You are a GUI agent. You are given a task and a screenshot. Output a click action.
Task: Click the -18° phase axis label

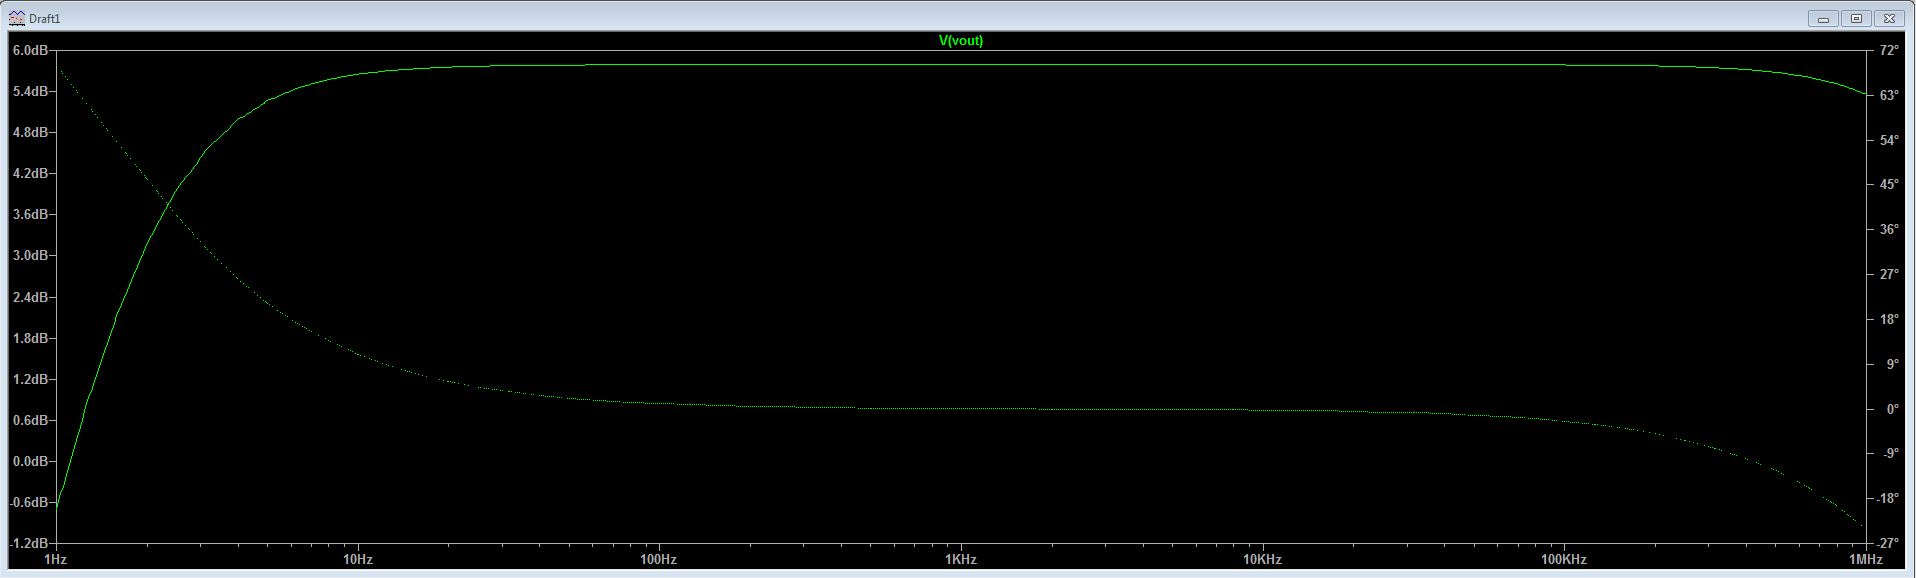(1888, 498)
